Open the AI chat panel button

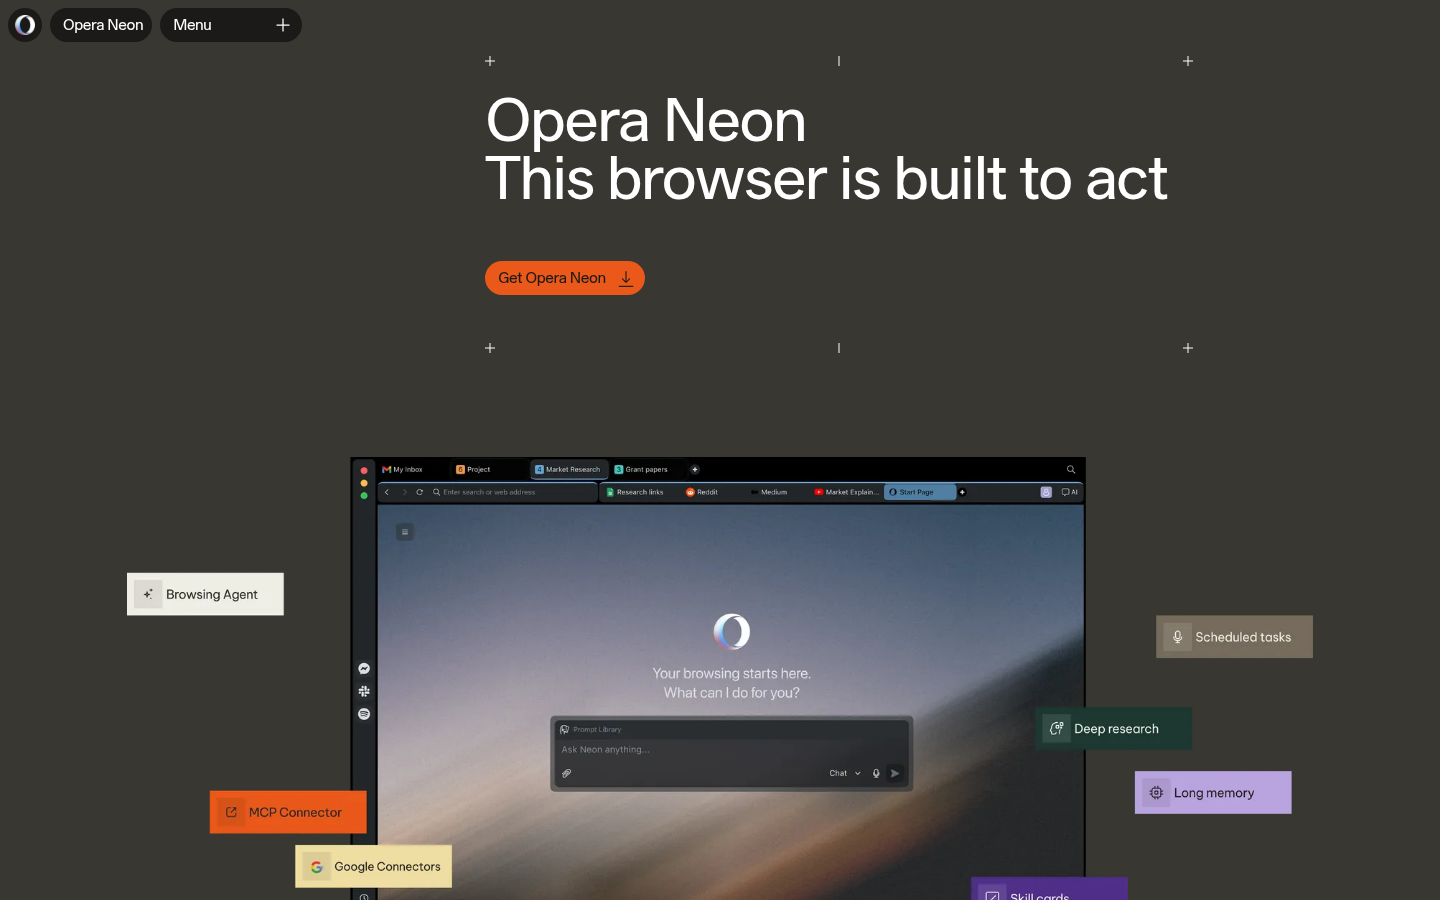1070,492
